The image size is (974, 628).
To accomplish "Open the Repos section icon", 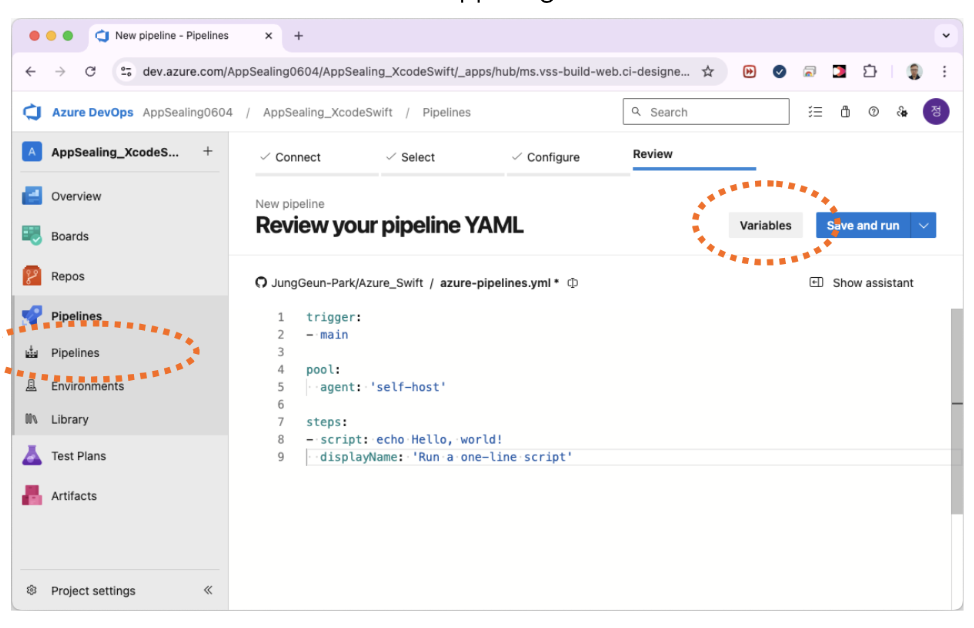I will tap(32, 276).
